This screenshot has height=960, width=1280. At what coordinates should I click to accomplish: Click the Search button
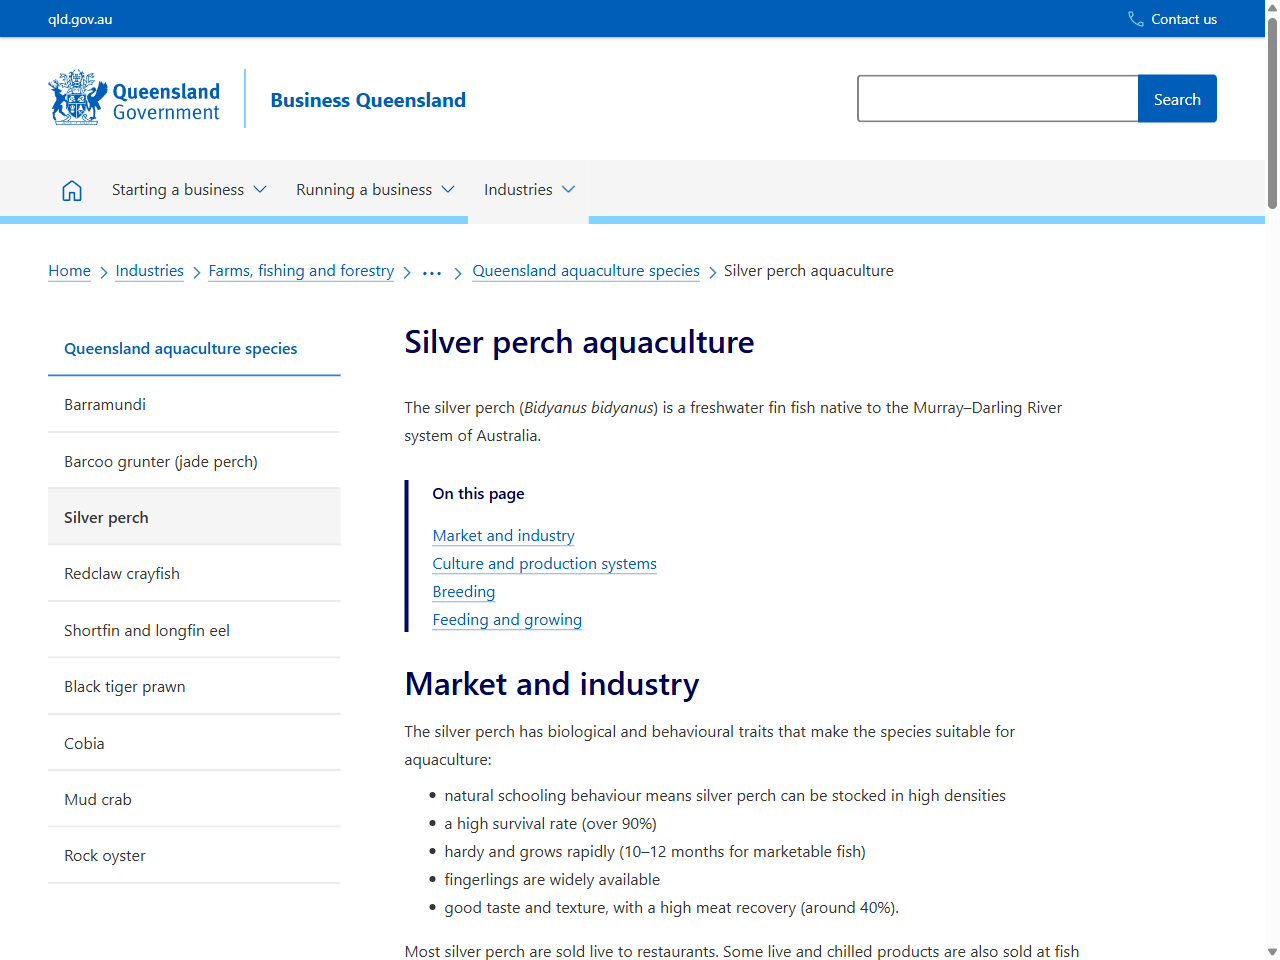pos(1177,98)
